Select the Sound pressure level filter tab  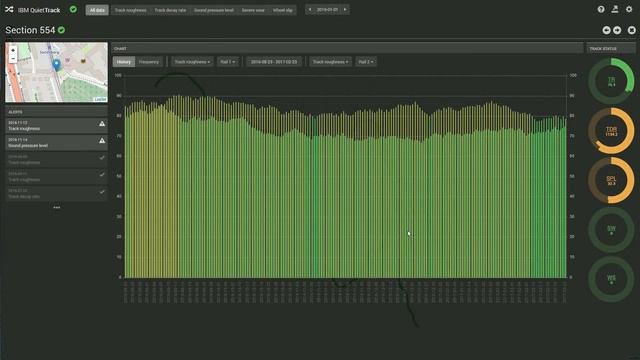214,10
